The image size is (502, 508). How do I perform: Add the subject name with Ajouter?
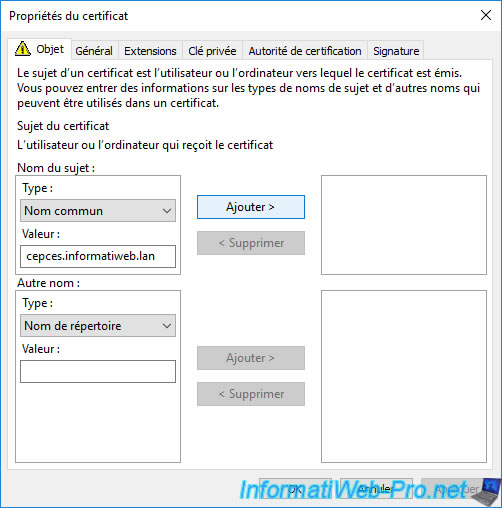[251, 207]
